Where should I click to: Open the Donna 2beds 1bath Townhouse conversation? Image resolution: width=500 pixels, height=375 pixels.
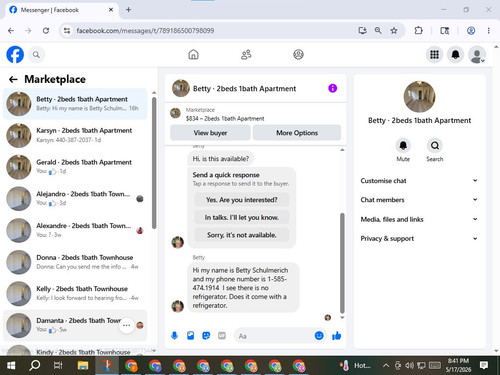(75, 262)
